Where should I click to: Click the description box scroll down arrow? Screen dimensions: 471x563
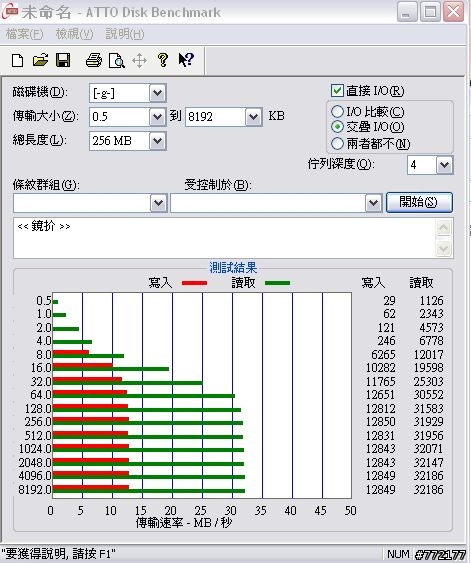click(x=444, y=248)
